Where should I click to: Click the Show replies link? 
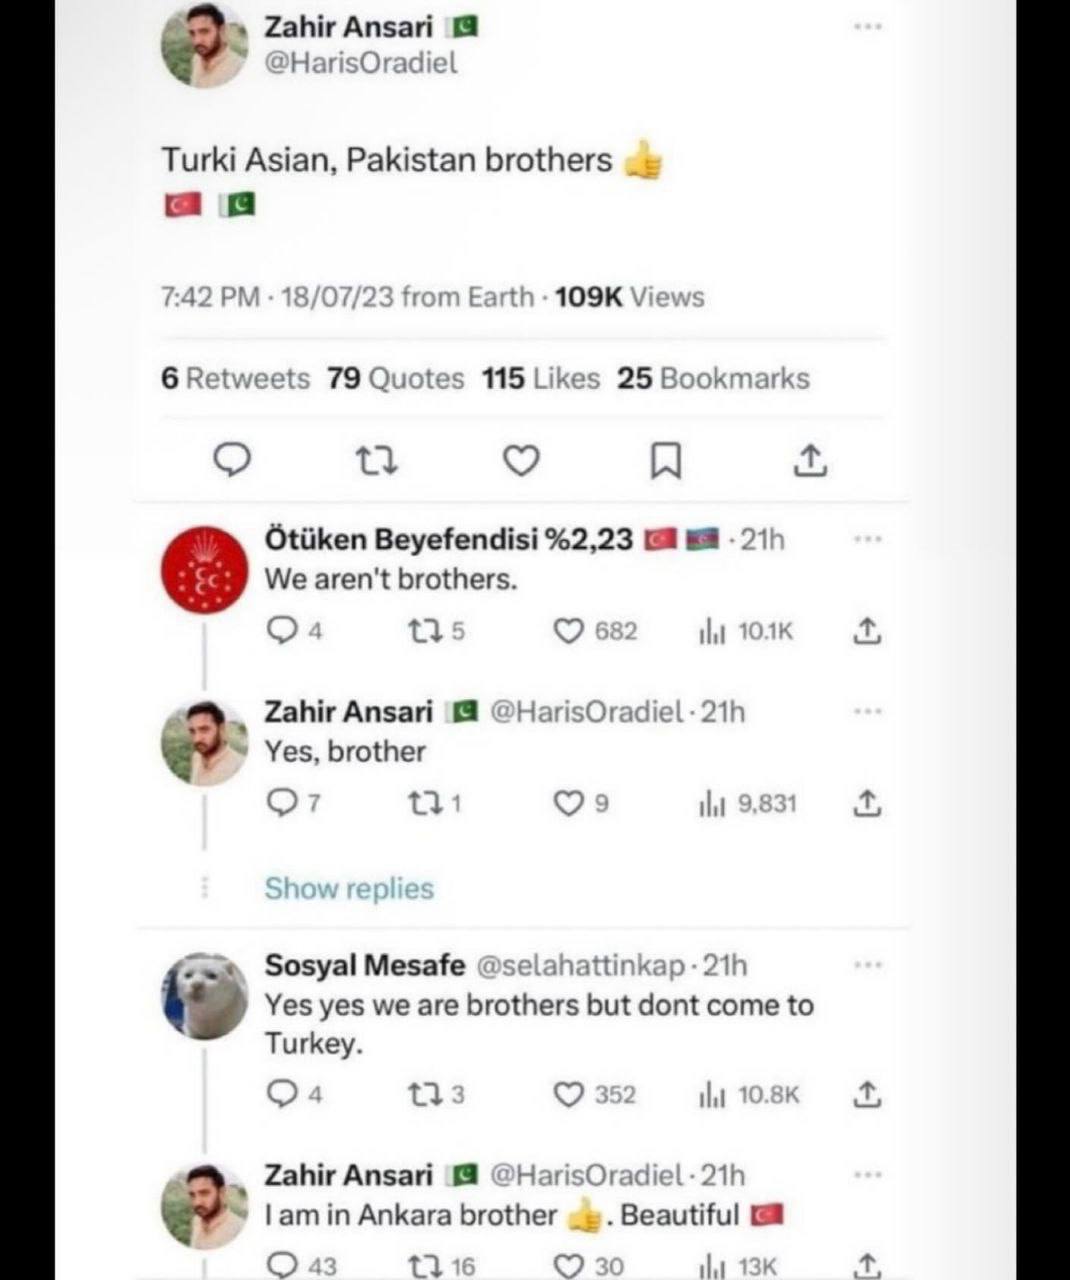(x=349, y=888)
